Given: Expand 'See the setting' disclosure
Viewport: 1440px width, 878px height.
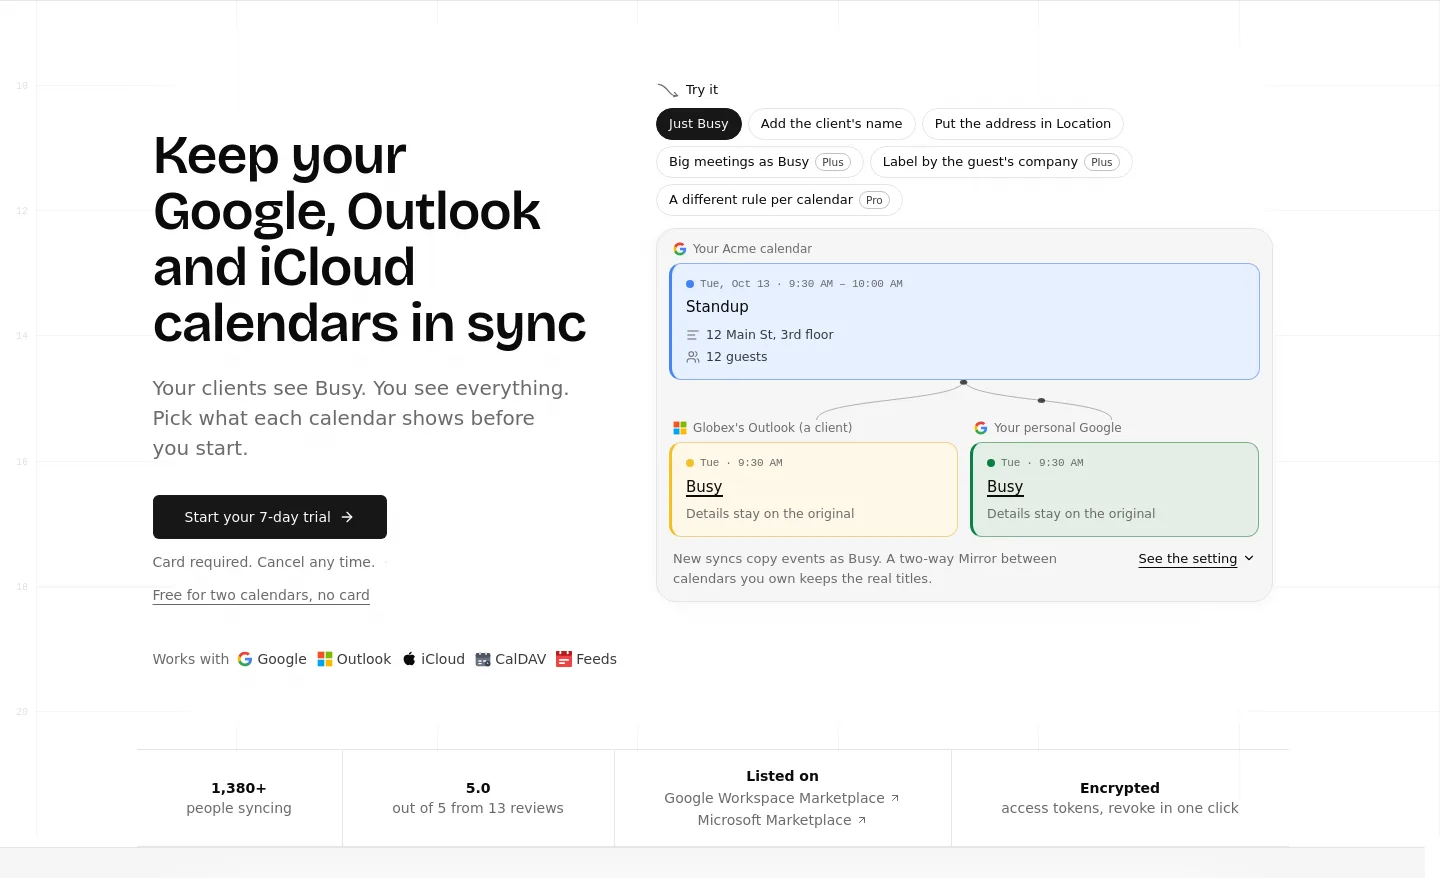Looking at the screenshot, I should point(1196,559).
